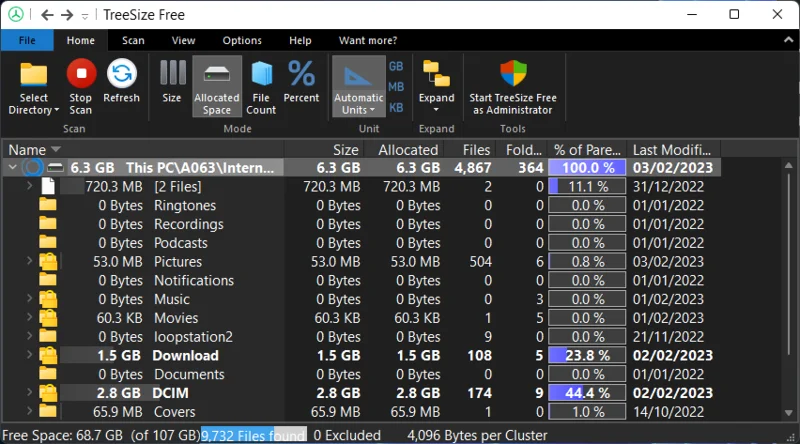Select the Recordings folder icon

pyautogui.click(x=48, y=224)
